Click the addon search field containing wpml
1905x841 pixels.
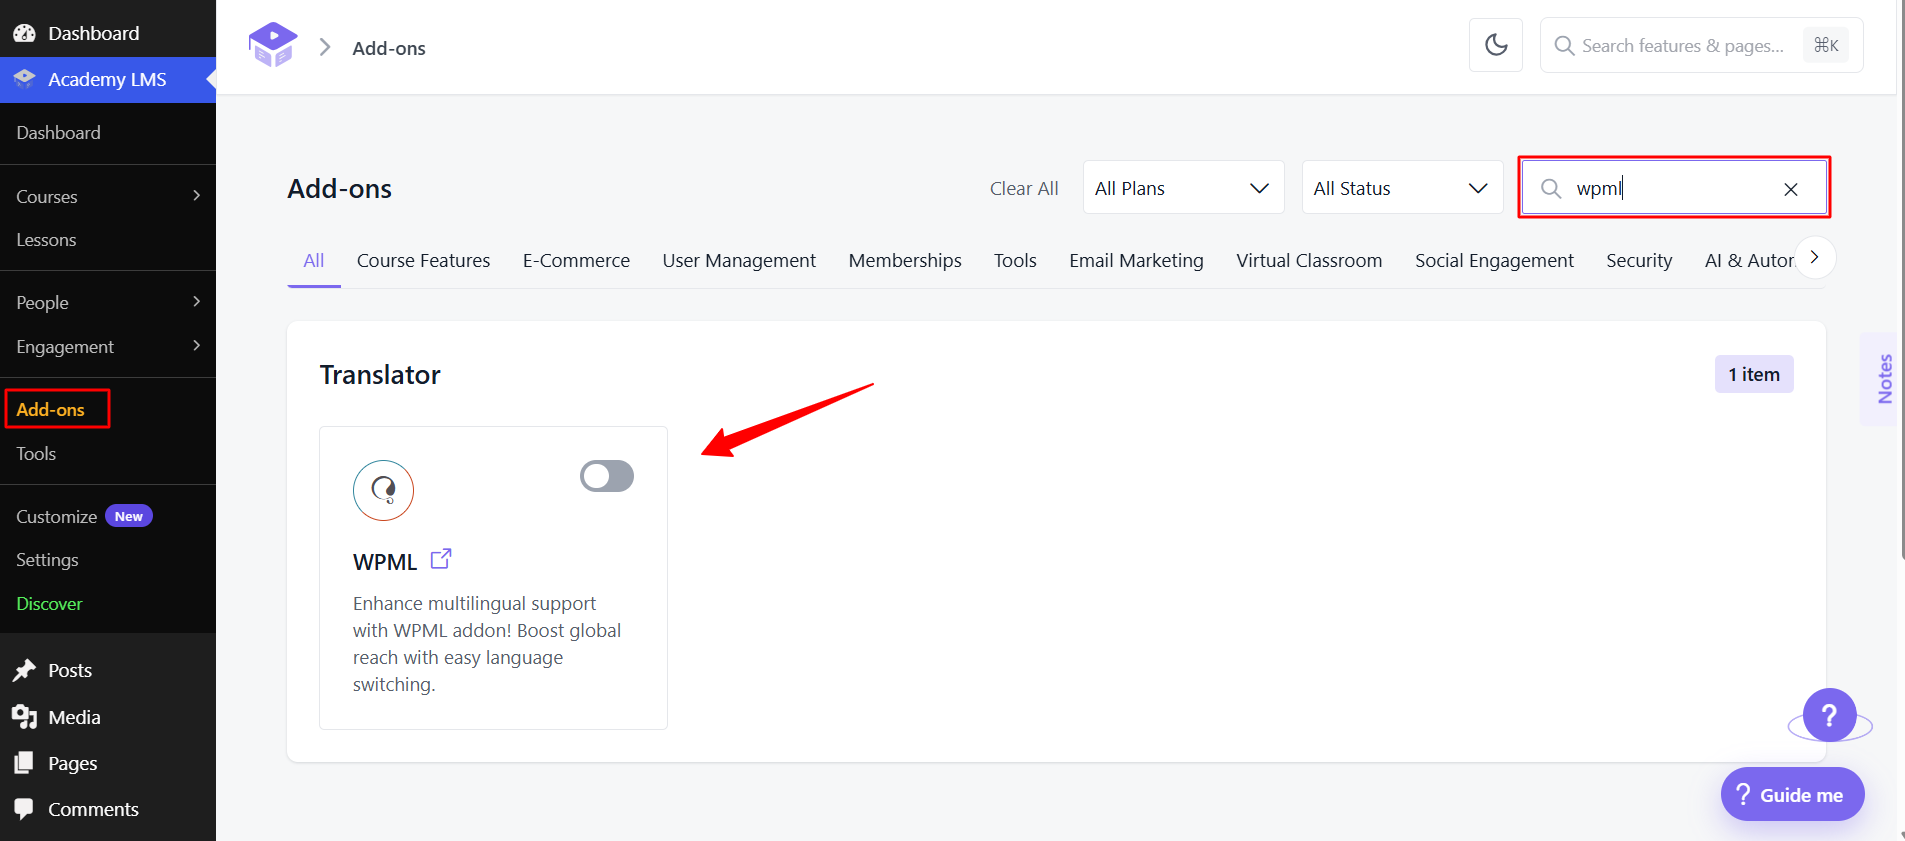coord(1674,187)
